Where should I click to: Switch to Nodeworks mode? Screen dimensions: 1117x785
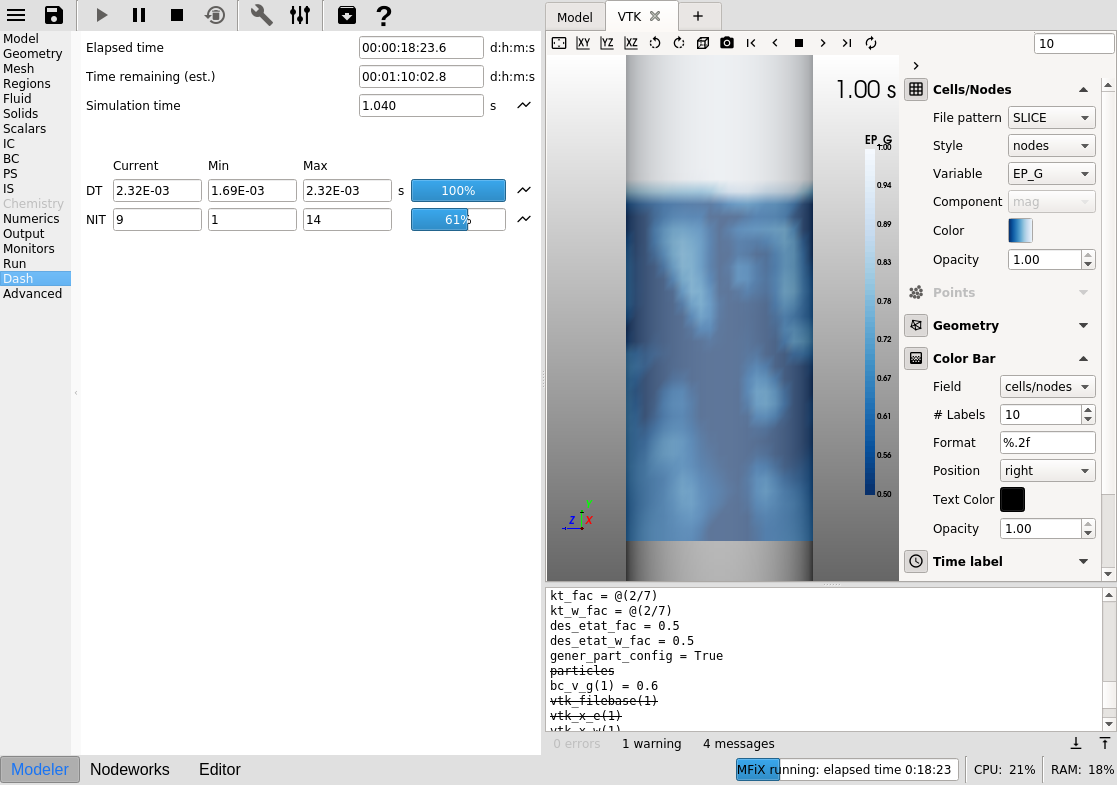130,769
